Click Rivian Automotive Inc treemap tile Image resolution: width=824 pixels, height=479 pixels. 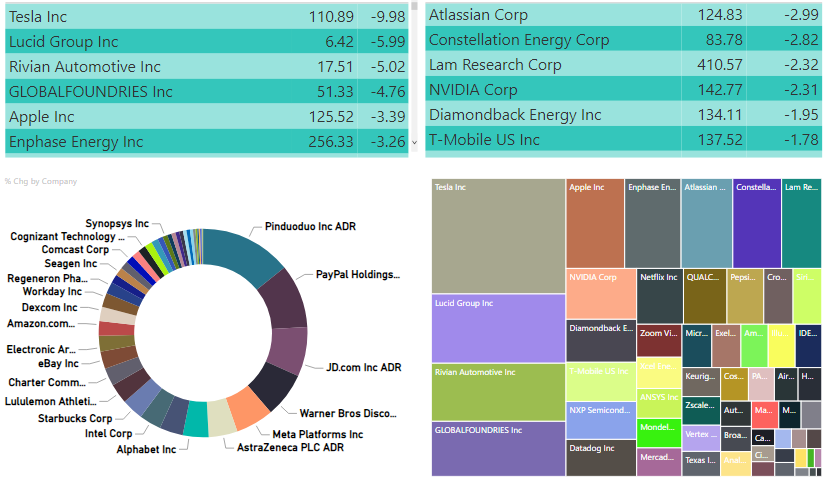498,392
